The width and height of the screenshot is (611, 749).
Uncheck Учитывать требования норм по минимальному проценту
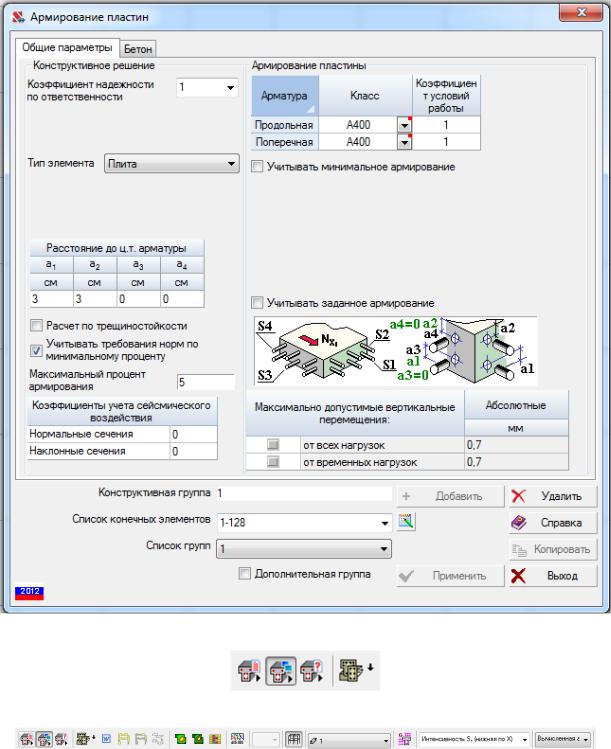click(36, 350)
